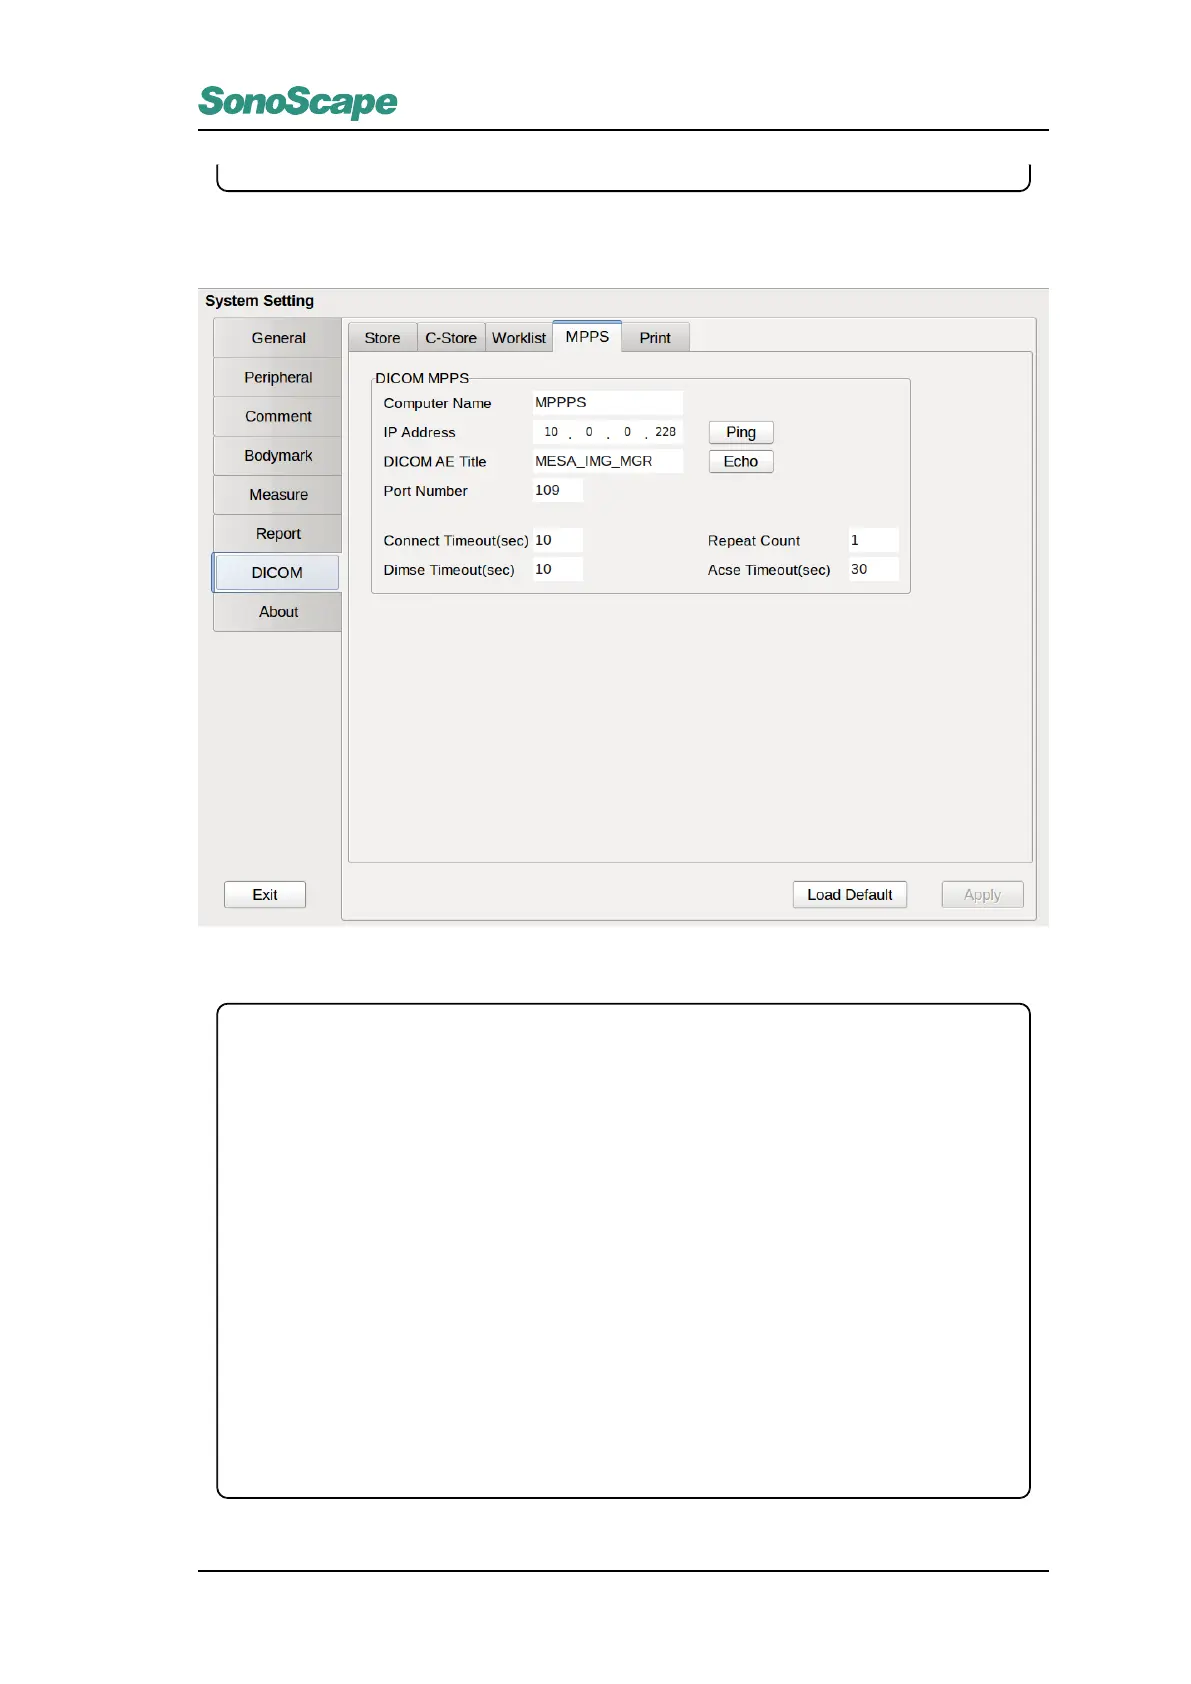
Task: Click the Echo button
Action: [741, 461]
